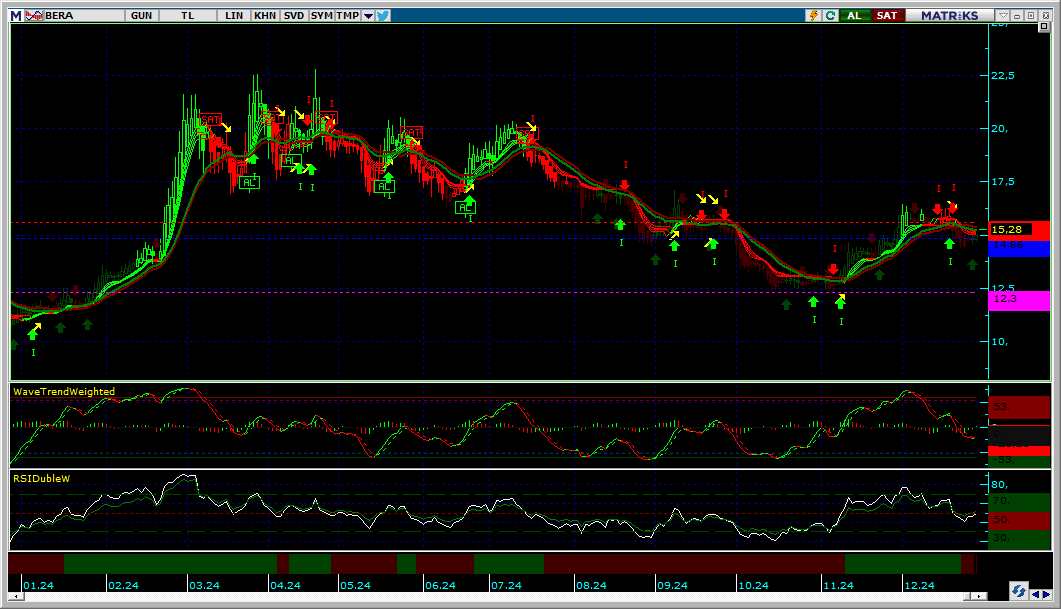Toggle the LIN scale button
The height and width of the screenshot is (609, 1061).
tap(234, 16)
